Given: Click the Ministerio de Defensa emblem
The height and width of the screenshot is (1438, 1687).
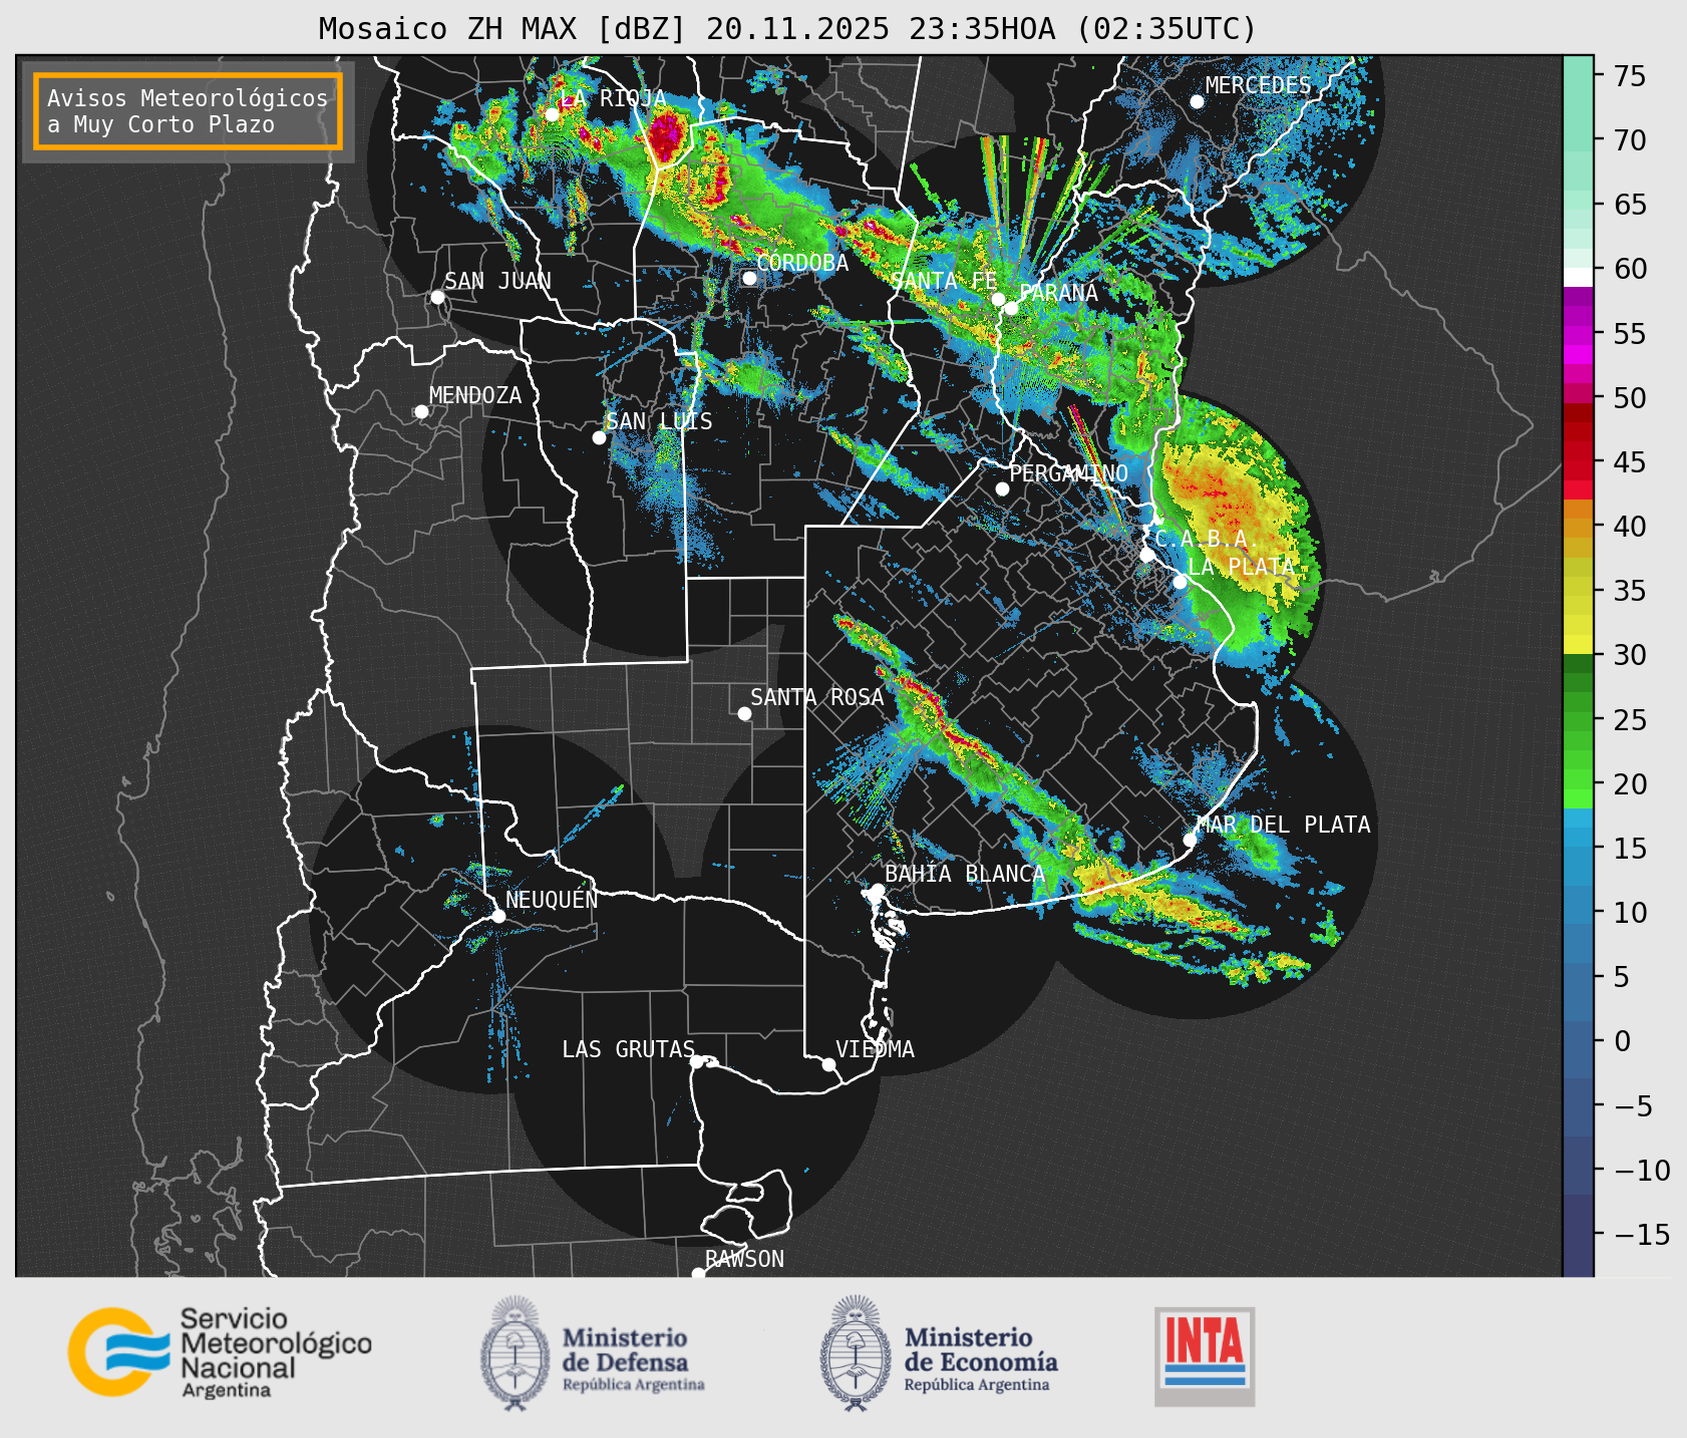Looking at the screenshot, I should [x=515, y=1353].
